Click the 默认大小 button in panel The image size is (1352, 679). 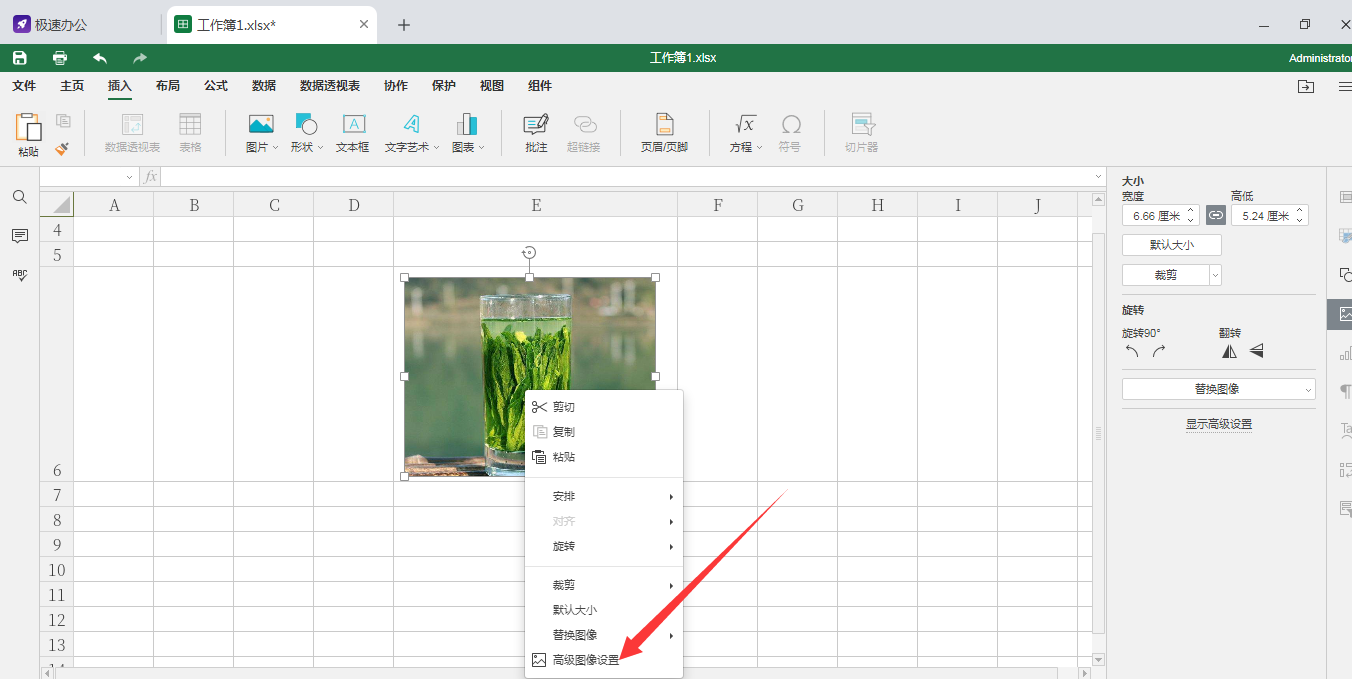1172,245
